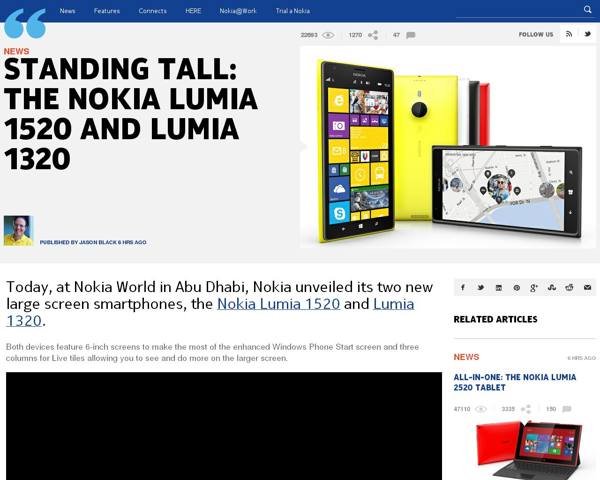600x480 pixels.
Task: Click the Lumia 2520 tablet thumbnail image
Action: 529,450
